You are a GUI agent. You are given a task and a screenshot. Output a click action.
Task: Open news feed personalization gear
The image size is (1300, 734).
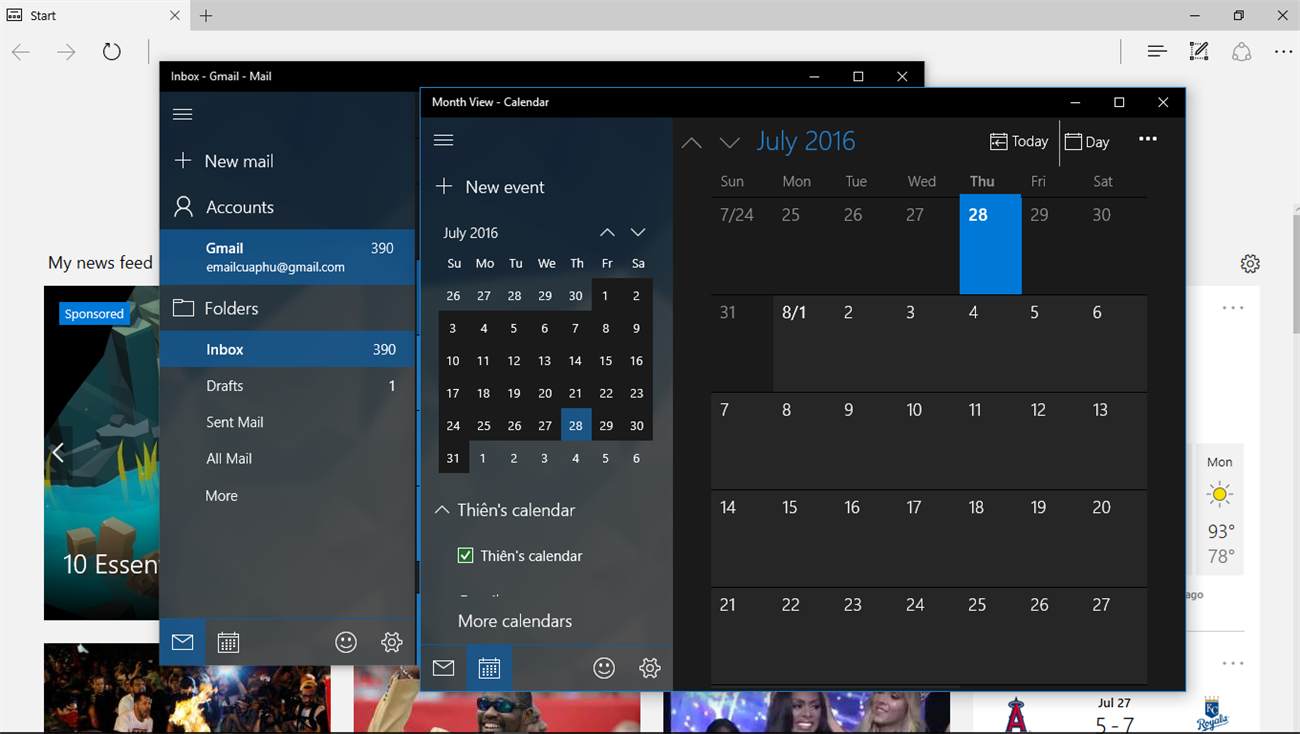(1250, 263)
